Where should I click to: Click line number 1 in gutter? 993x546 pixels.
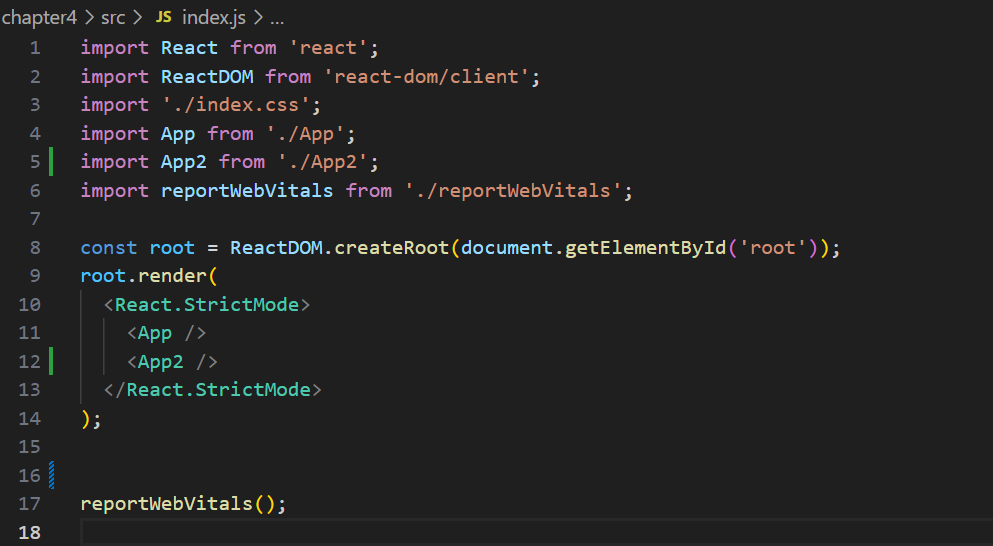point(35,48)
